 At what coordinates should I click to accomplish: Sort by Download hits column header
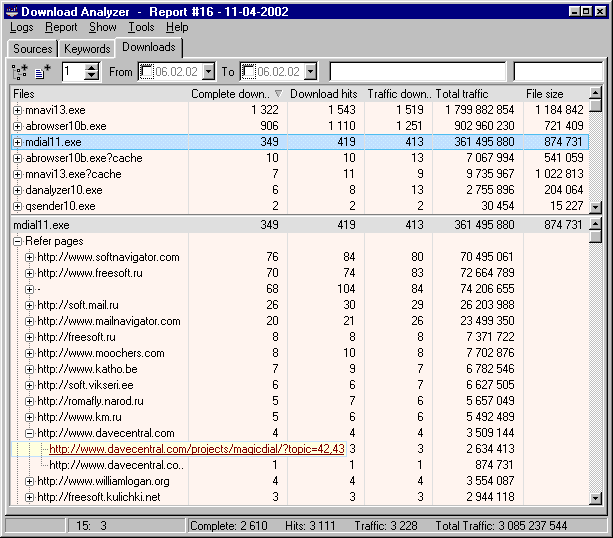(326, 94)
